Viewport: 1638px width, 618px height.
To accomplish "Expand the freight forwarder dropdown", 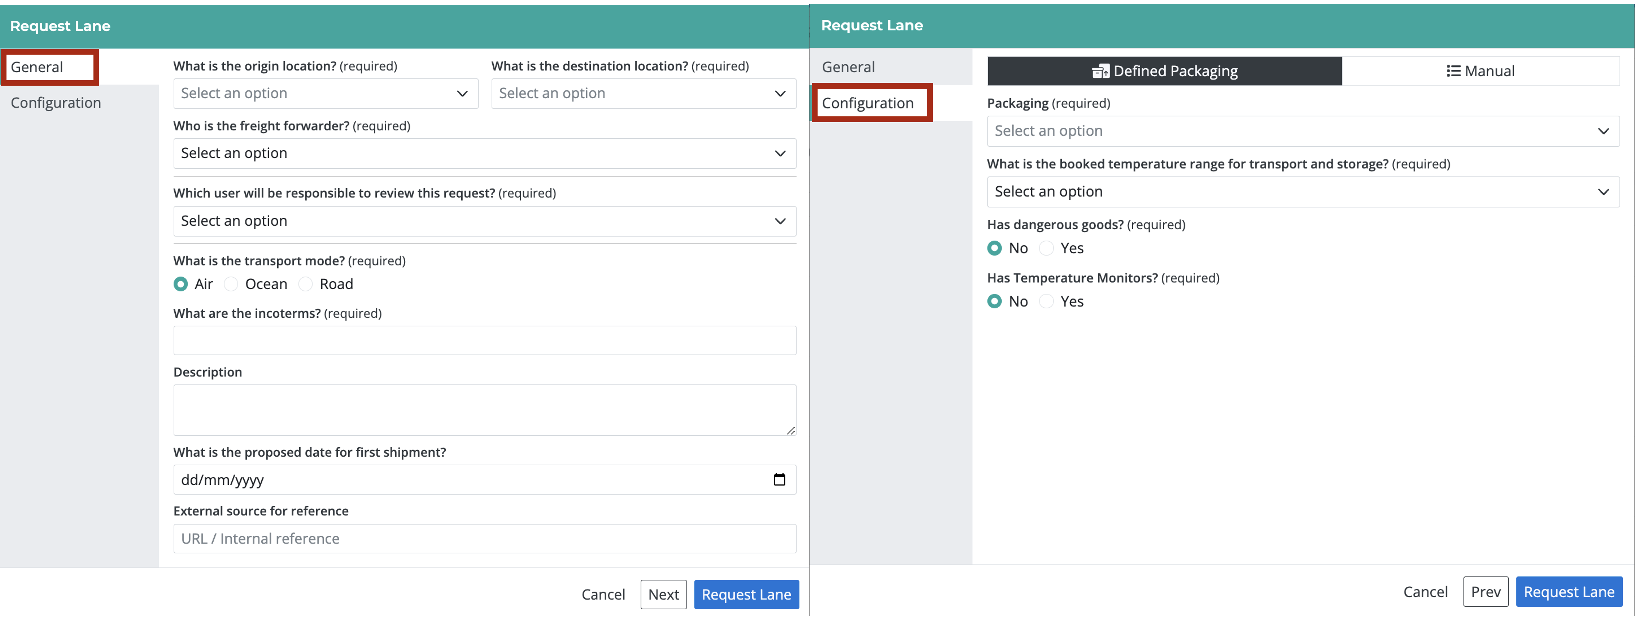I will tap(485, 153).
